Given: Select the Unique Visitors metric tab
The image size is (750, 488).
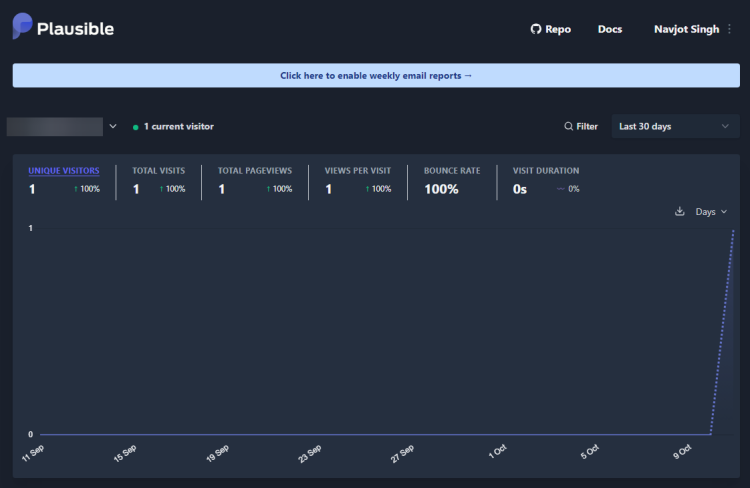Looking at the screenshot, I should click(x=64, y=171).
